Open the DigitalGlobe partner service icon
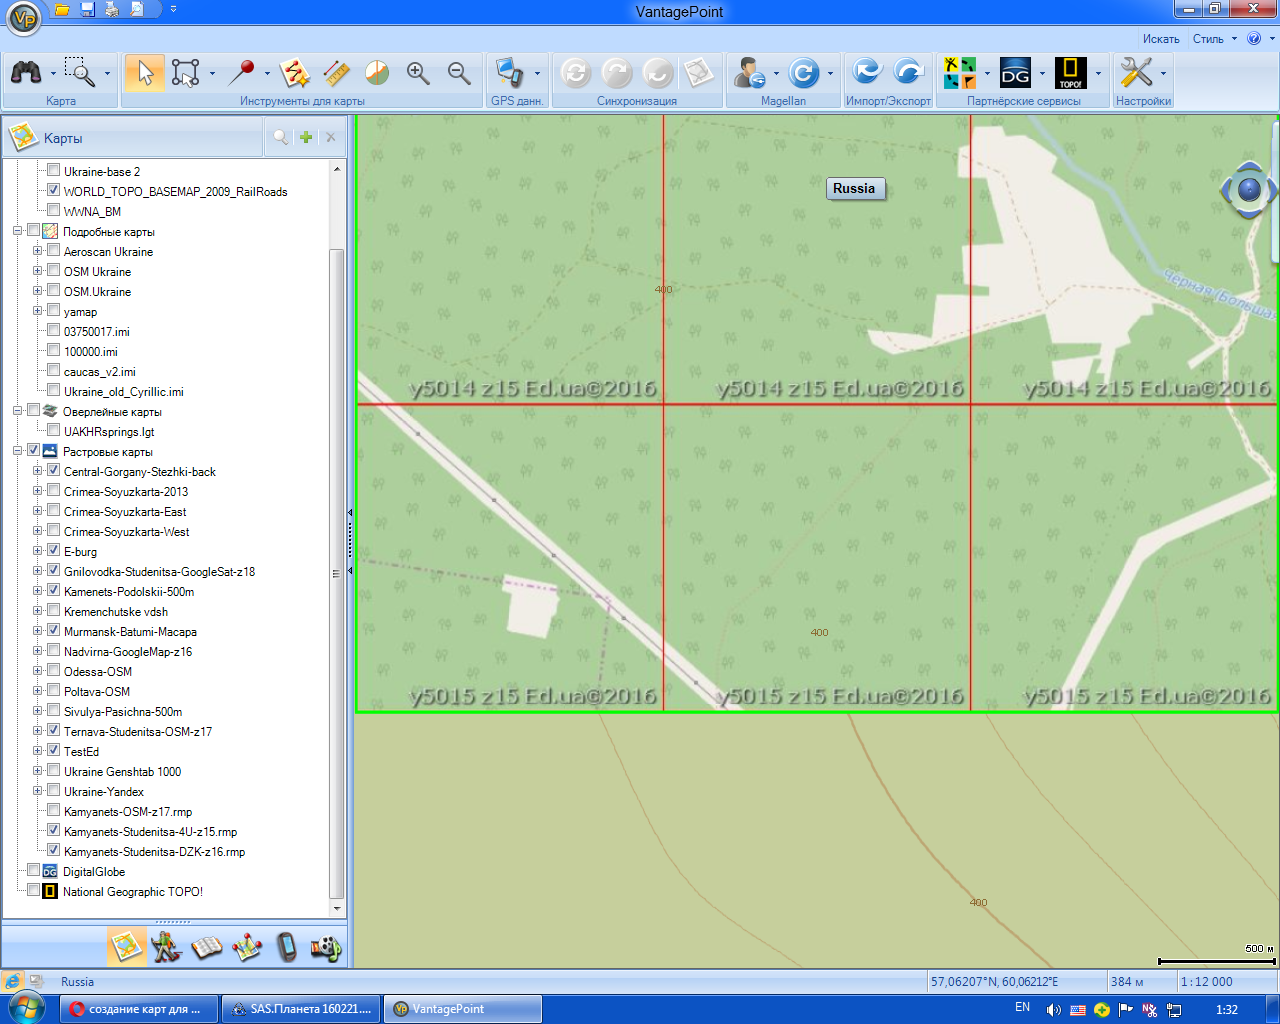Image resolution: width=1280 pixels, height=1024 pixels. [x=1015, y=73]
